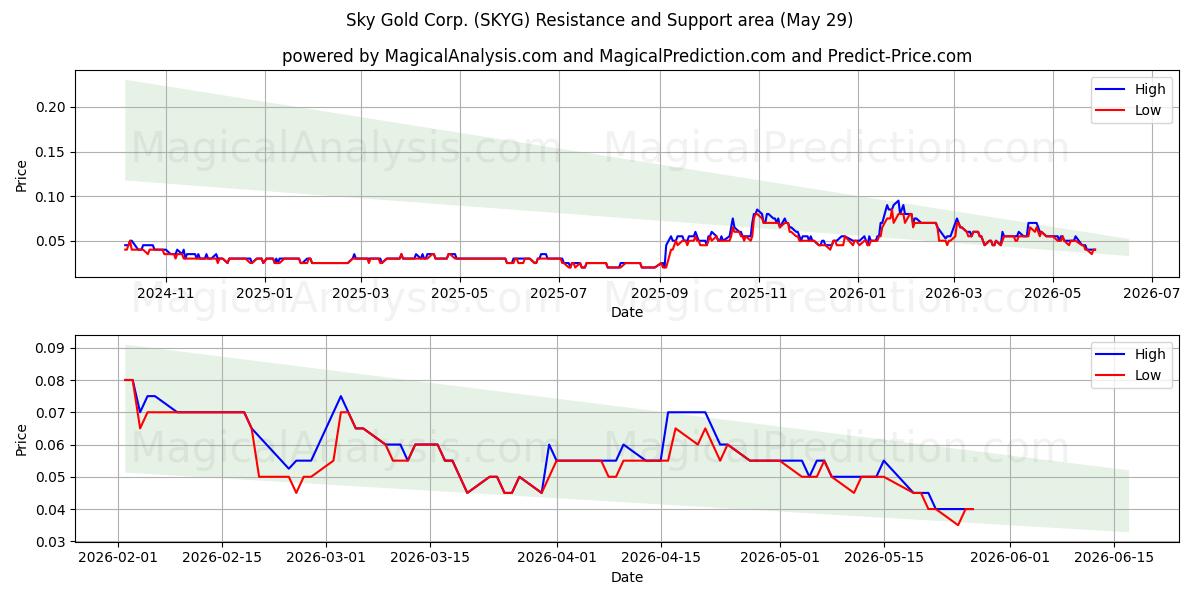Click the '2025-09' x-axis label
Screen dimensions: 1200x600
pyautogui.click(x=659, y=293)
